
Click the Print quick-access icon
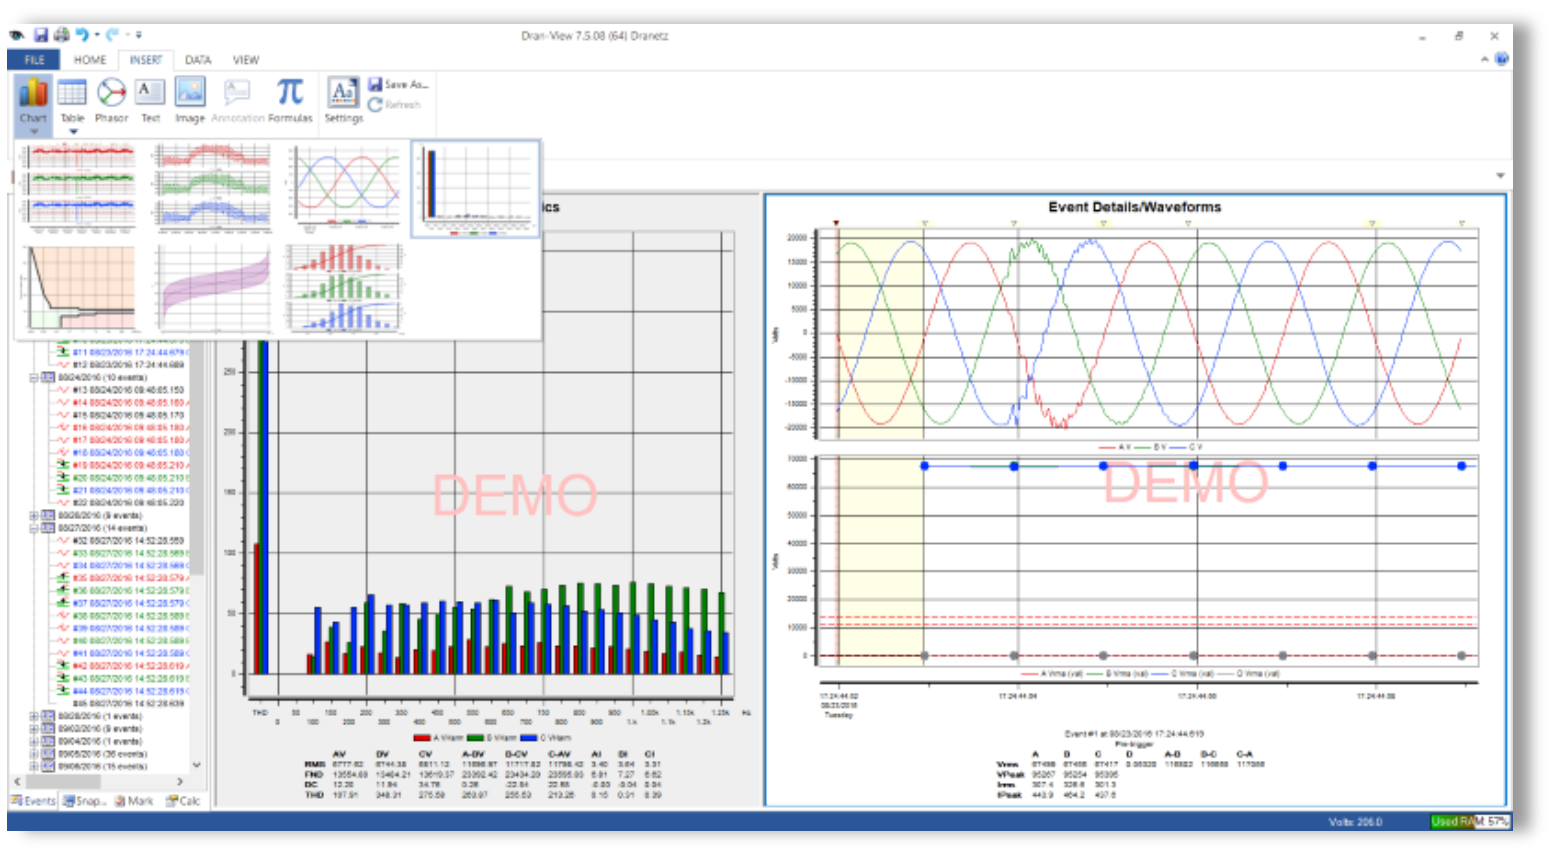(x=62, y=35)
